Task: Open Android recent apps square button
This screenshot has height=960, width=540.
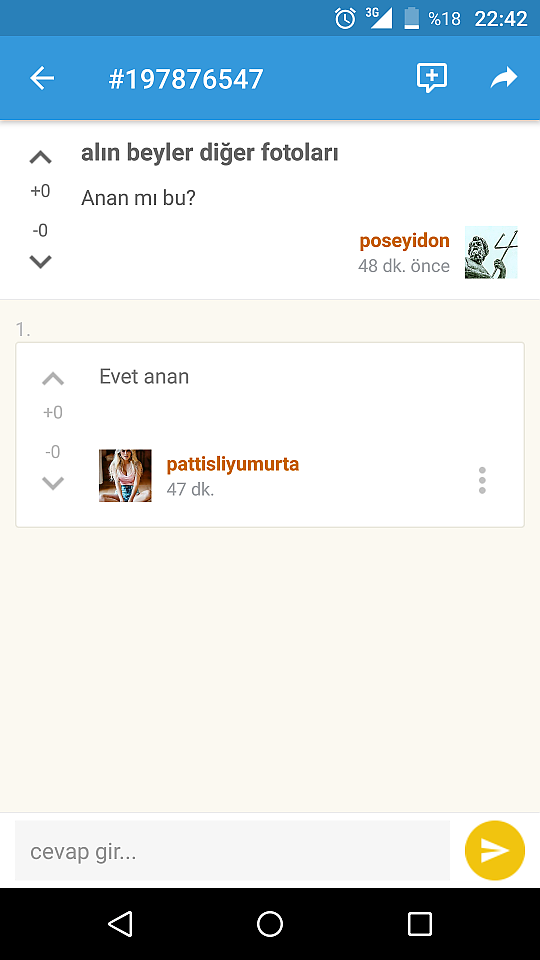Action: tap(420, 924)
